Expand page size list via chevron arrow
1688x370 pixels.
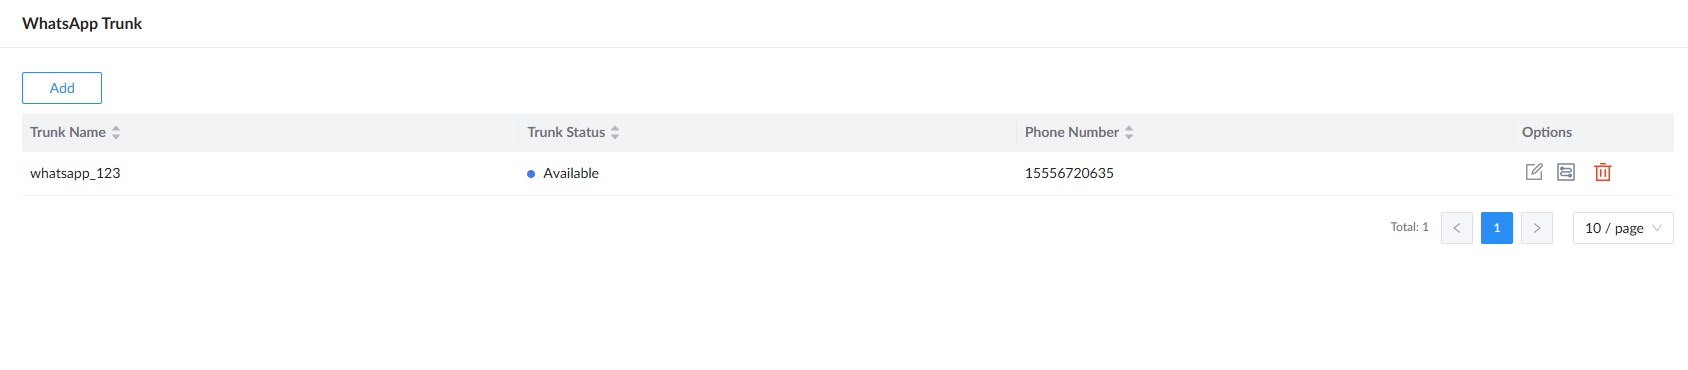[x=1657, y=228]
